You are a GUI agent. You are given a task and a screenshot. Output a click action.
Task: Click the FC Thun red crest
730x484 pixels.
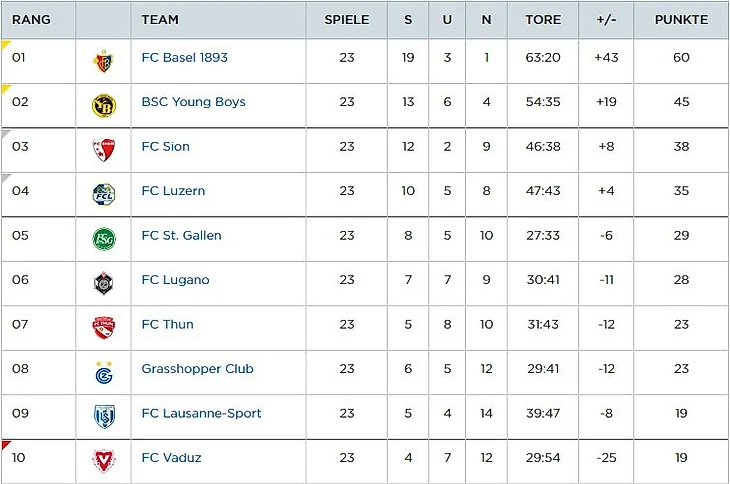pyautogui.click(x=103, y=325)
